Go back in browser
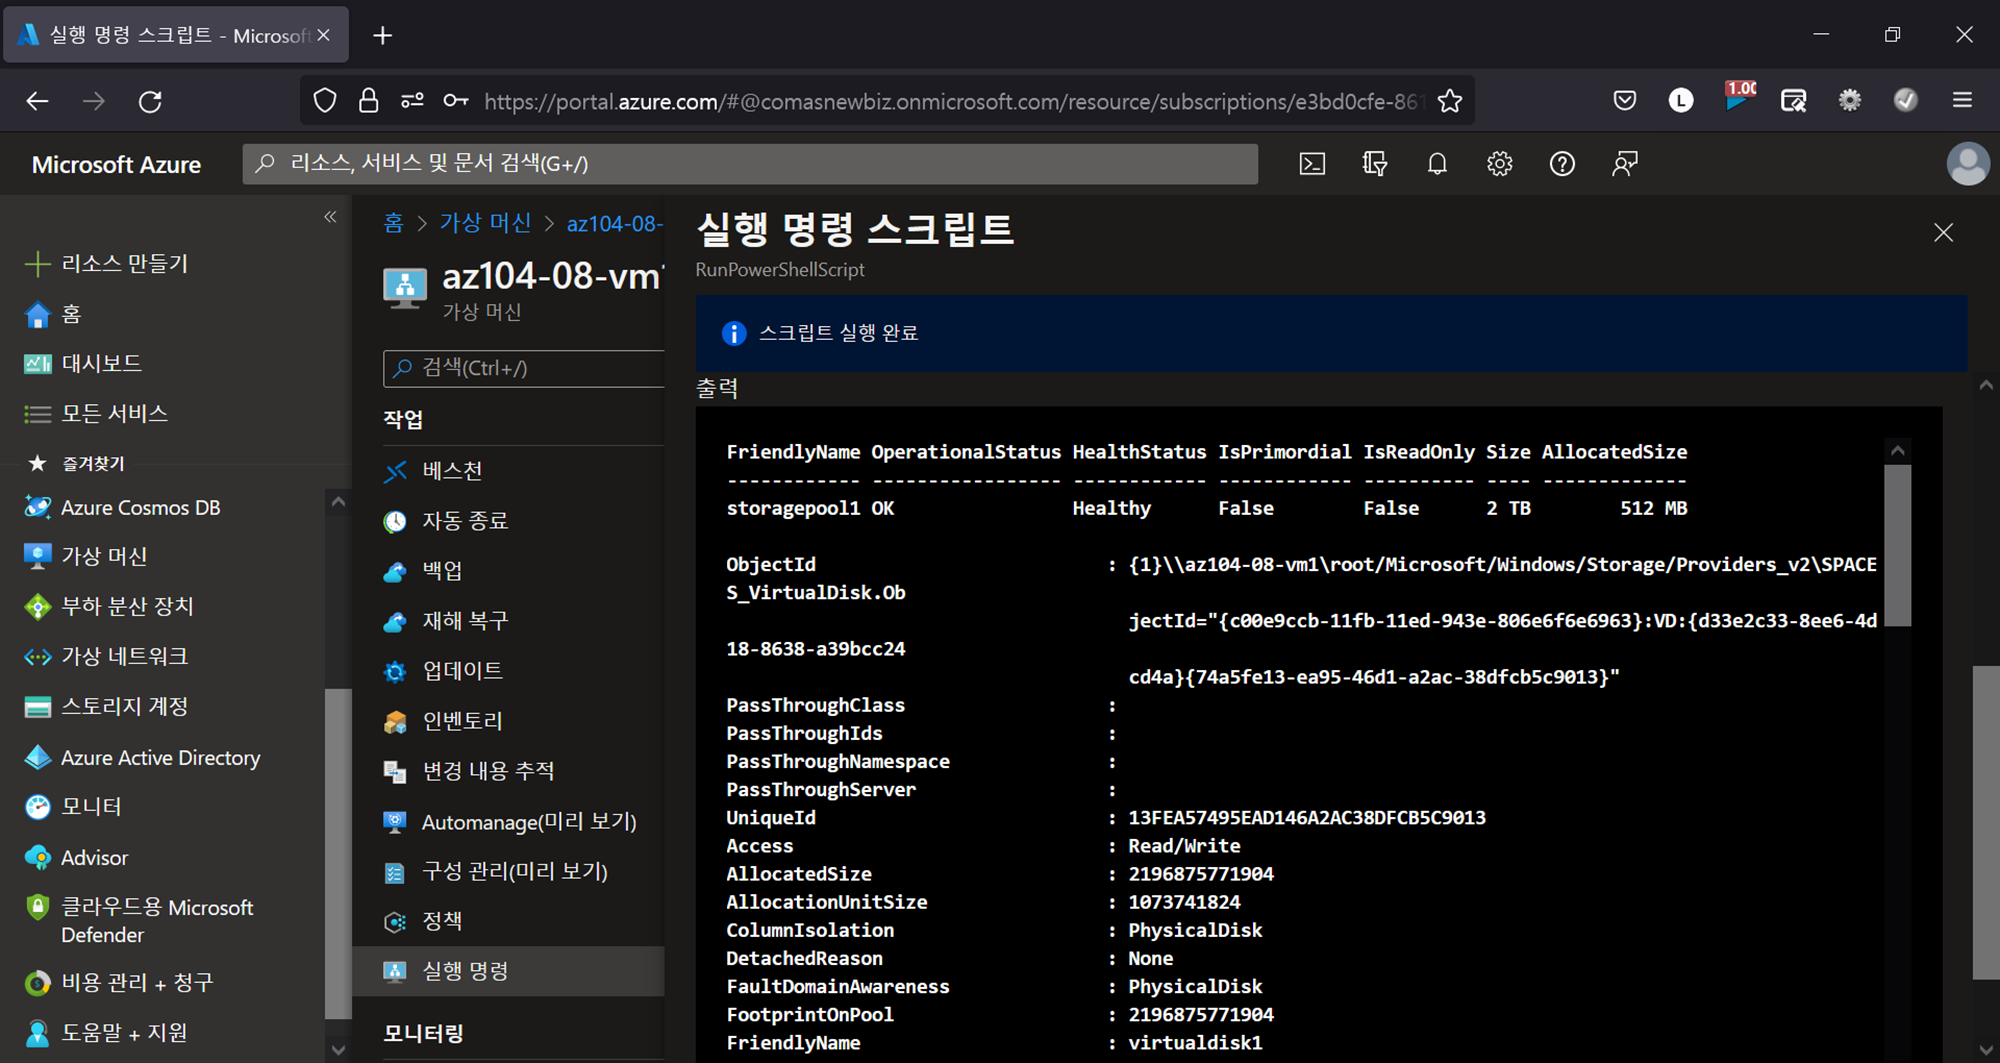Viewport: 2000px width, 1063px height. tap(38, 101)
